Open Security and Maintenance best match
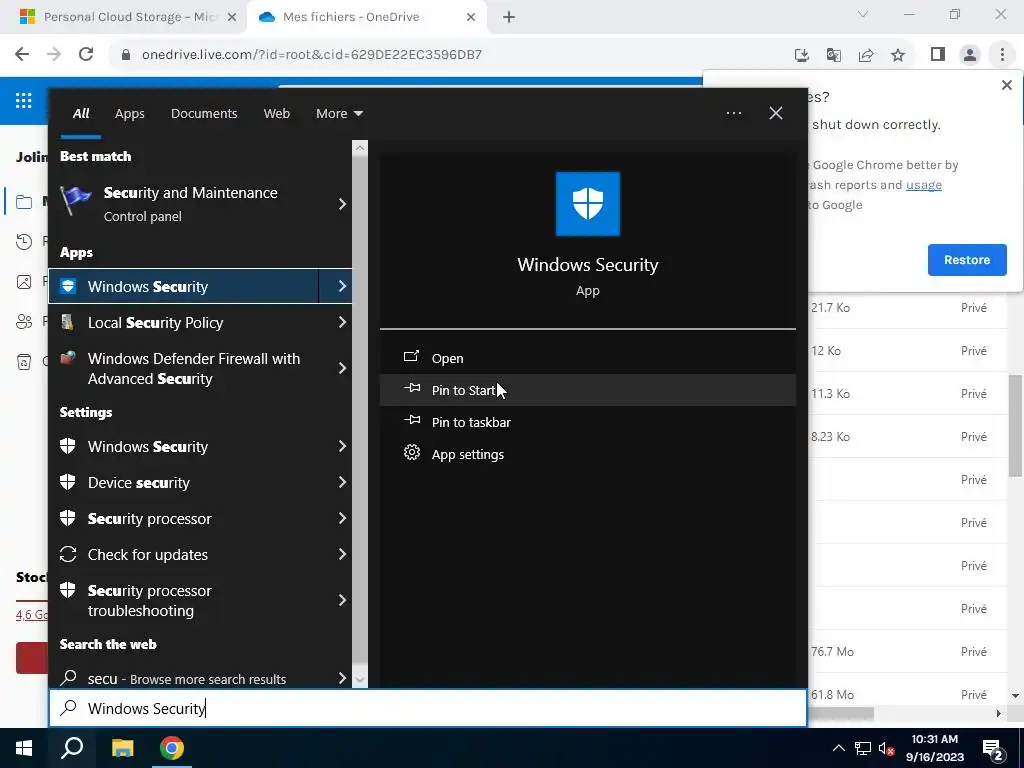Viewport: 1024px width, 768px height. click(x=200, y=204)
